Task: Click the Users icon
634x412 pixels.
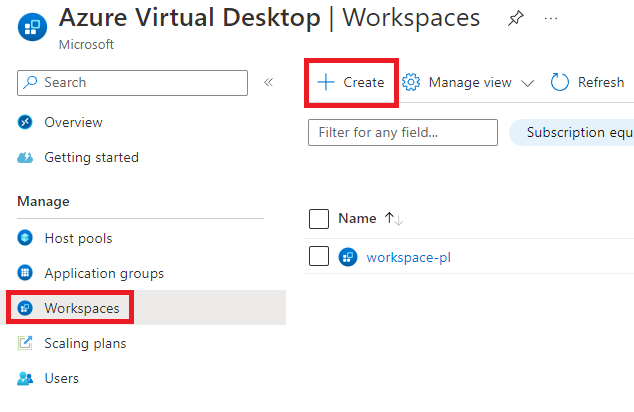Action: pyautogui.click(x=25, y=378)
